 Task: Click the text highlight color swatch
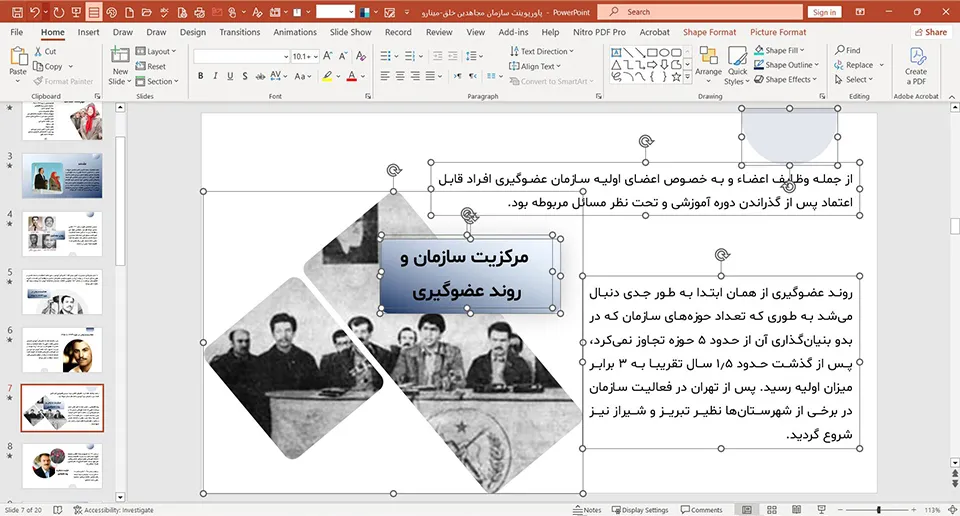click(x=328, y=77)
